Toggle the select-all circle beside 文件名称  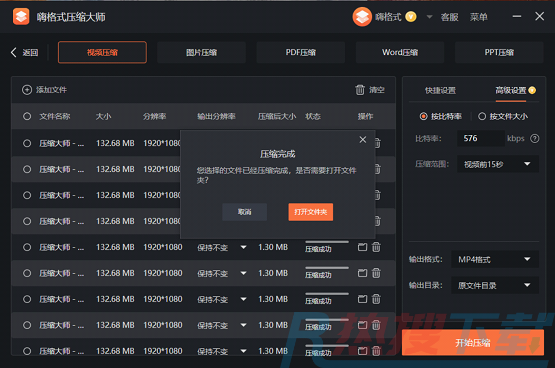[27, 116]
